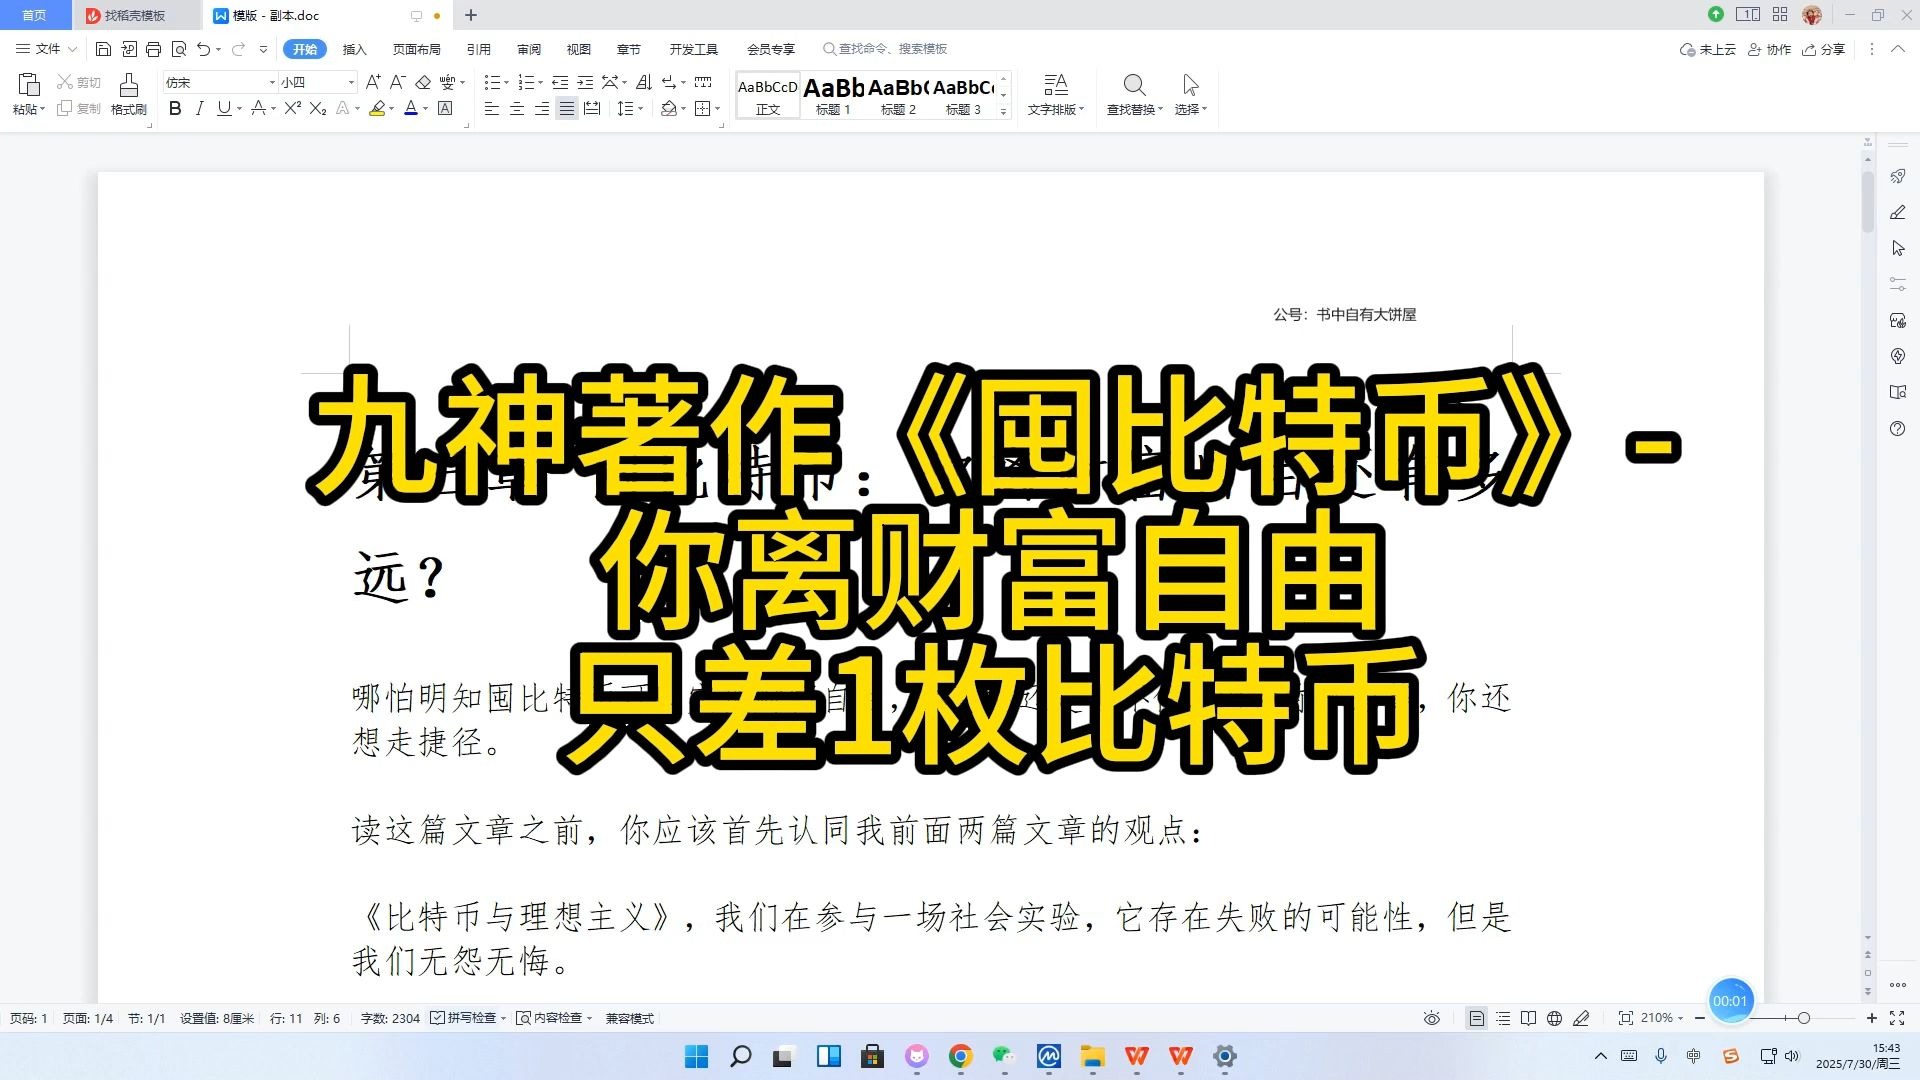Open the font size dropdown (小四)

351,82
